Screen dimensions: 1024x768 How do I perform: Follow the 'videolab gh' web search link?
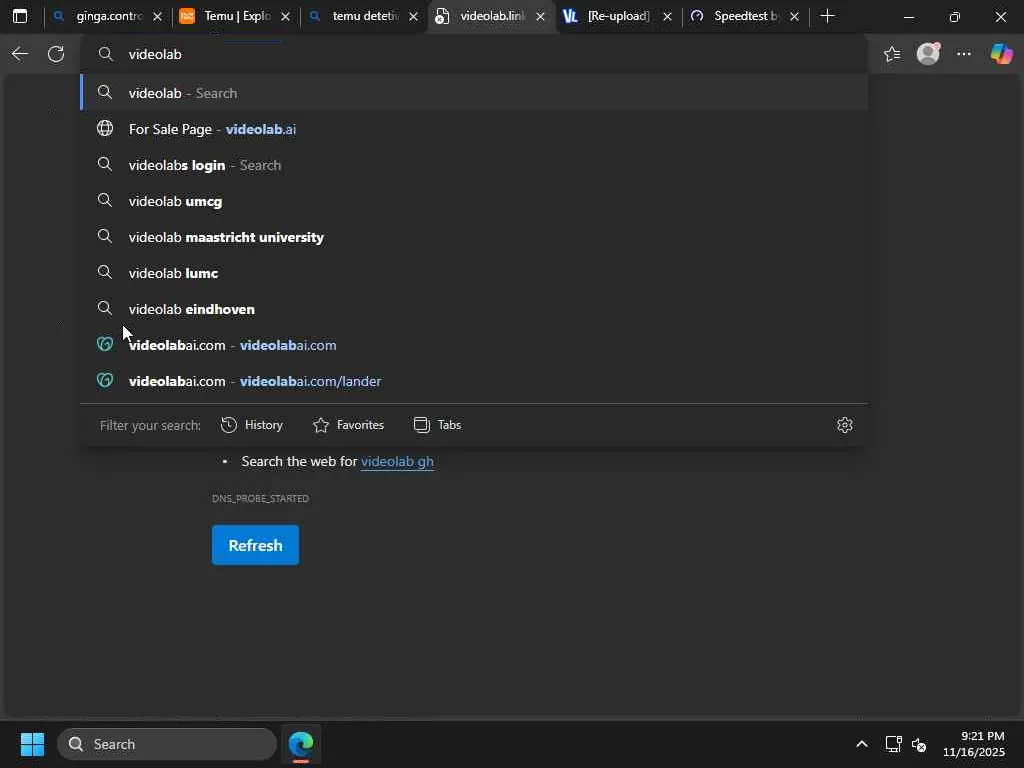coord(397,461)
